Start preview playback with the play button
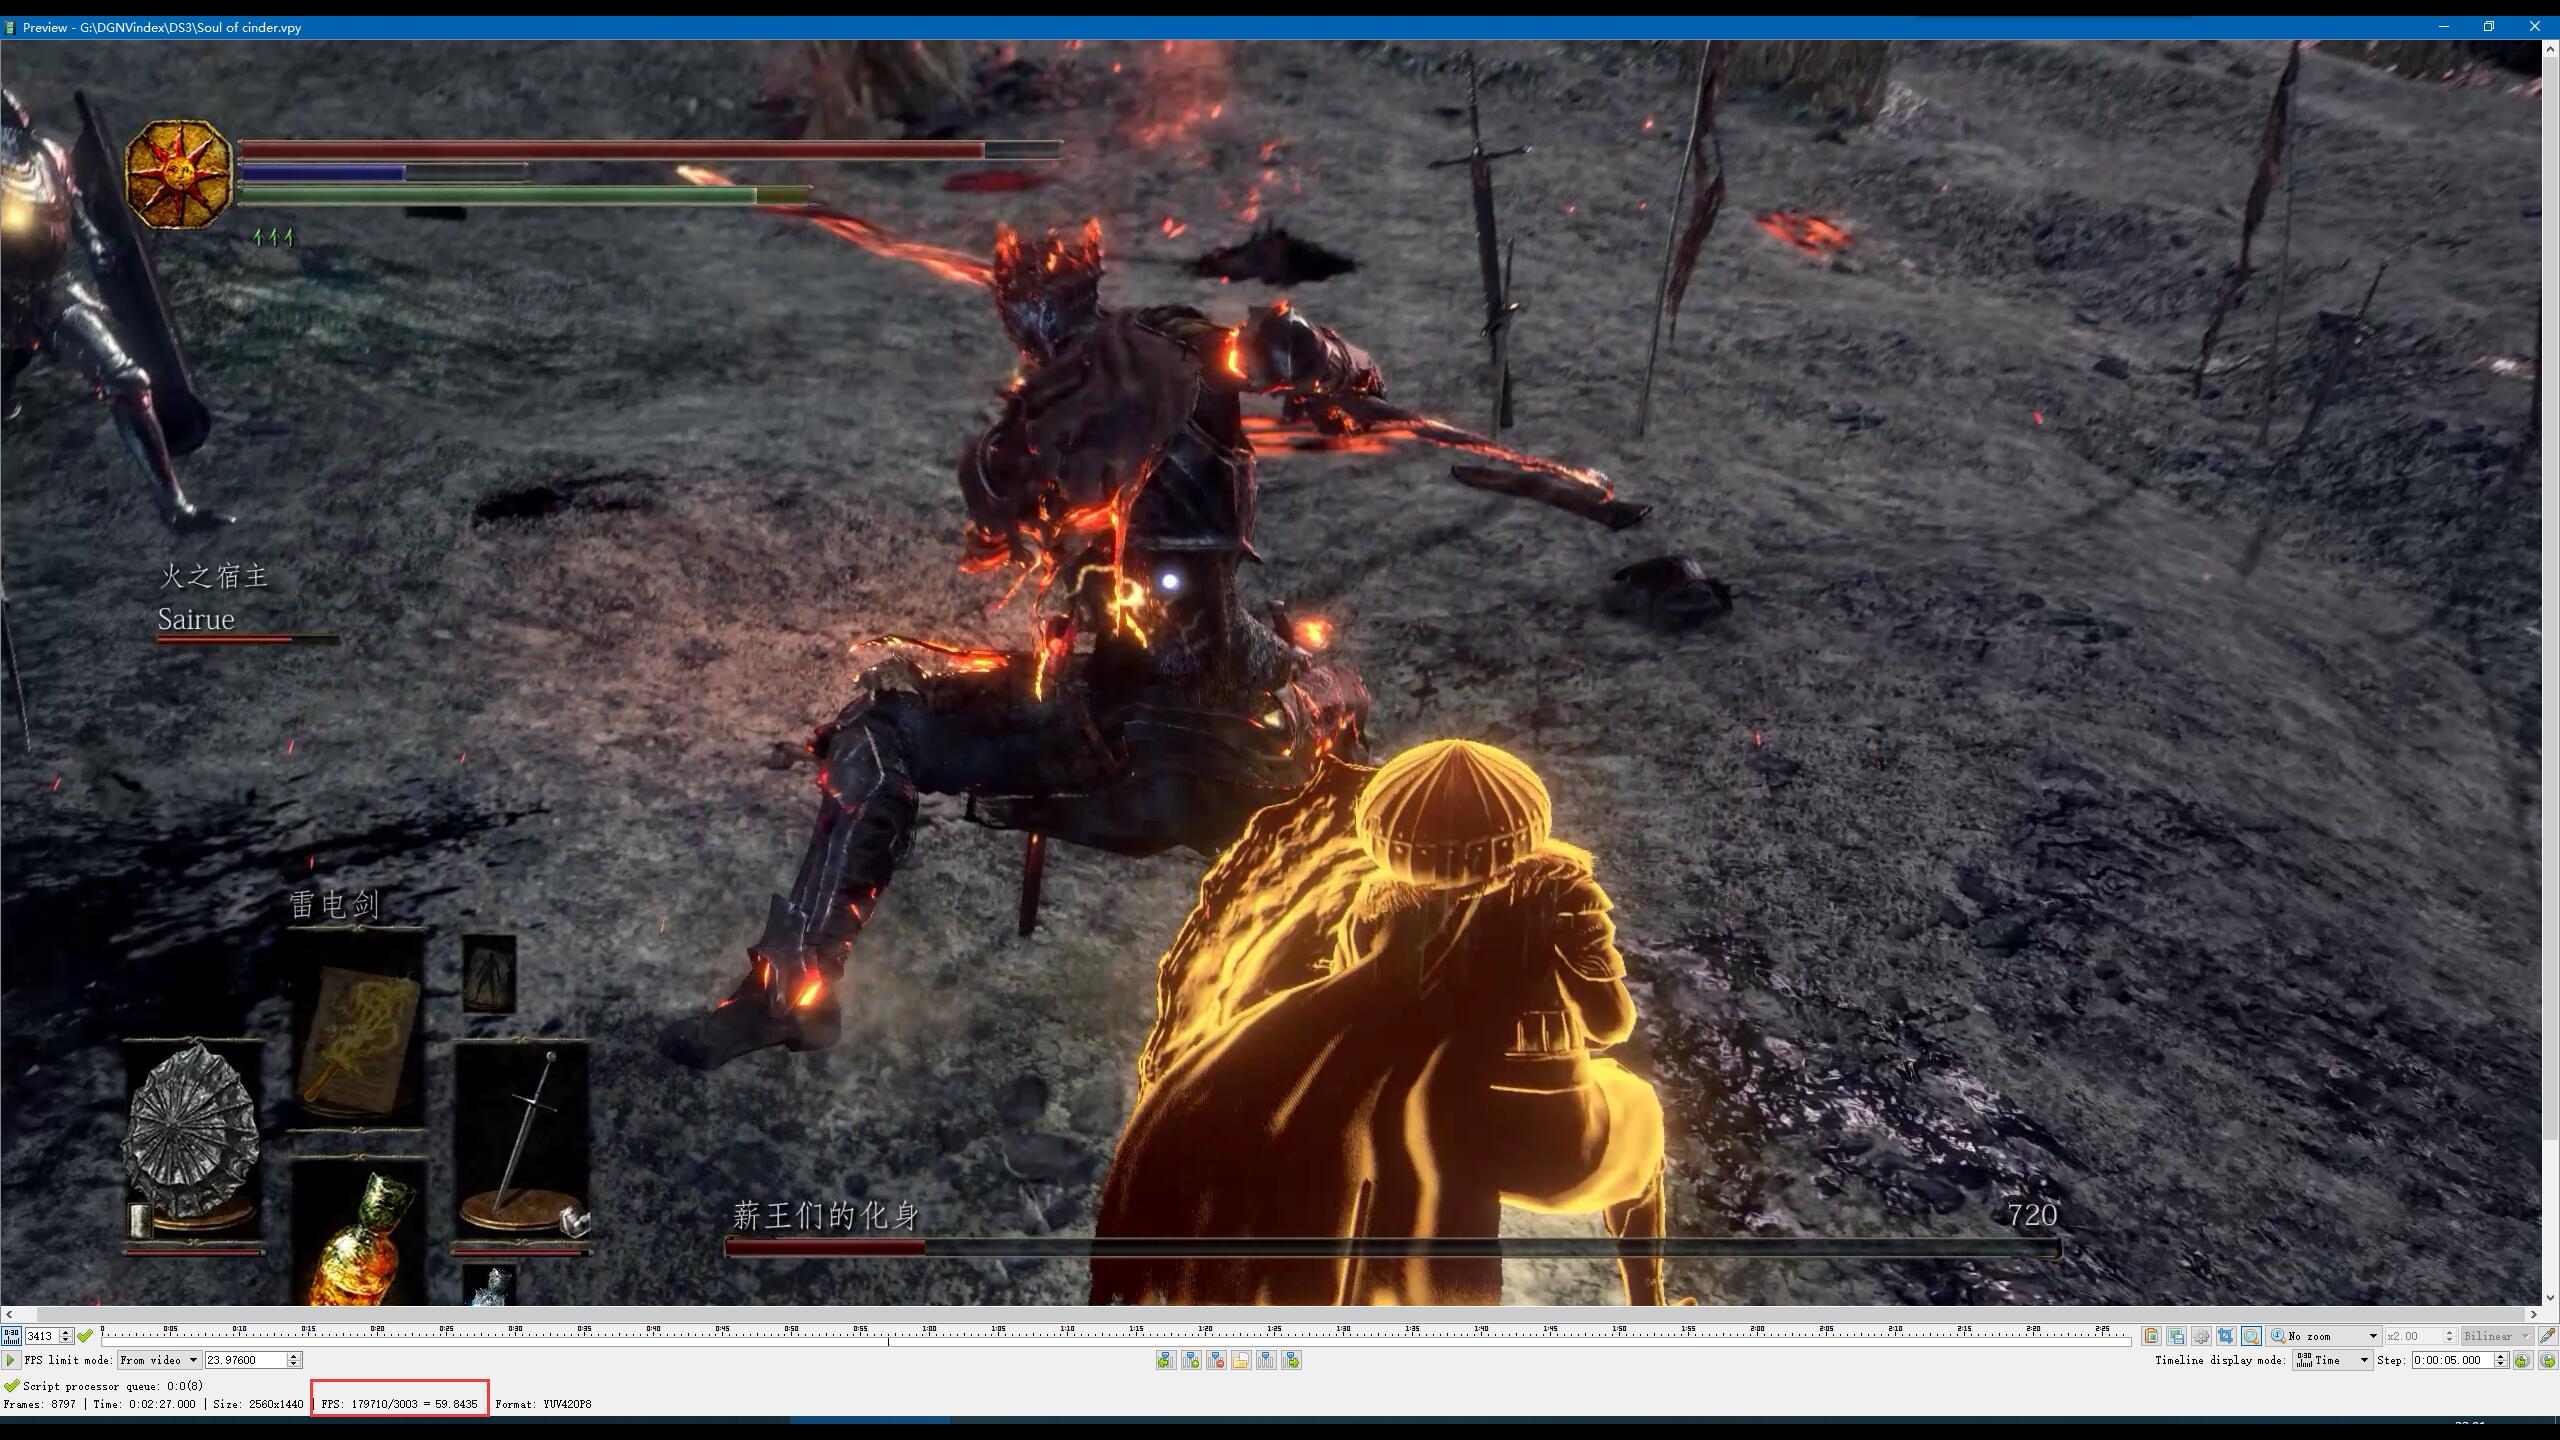 [x=10, y=1360]
